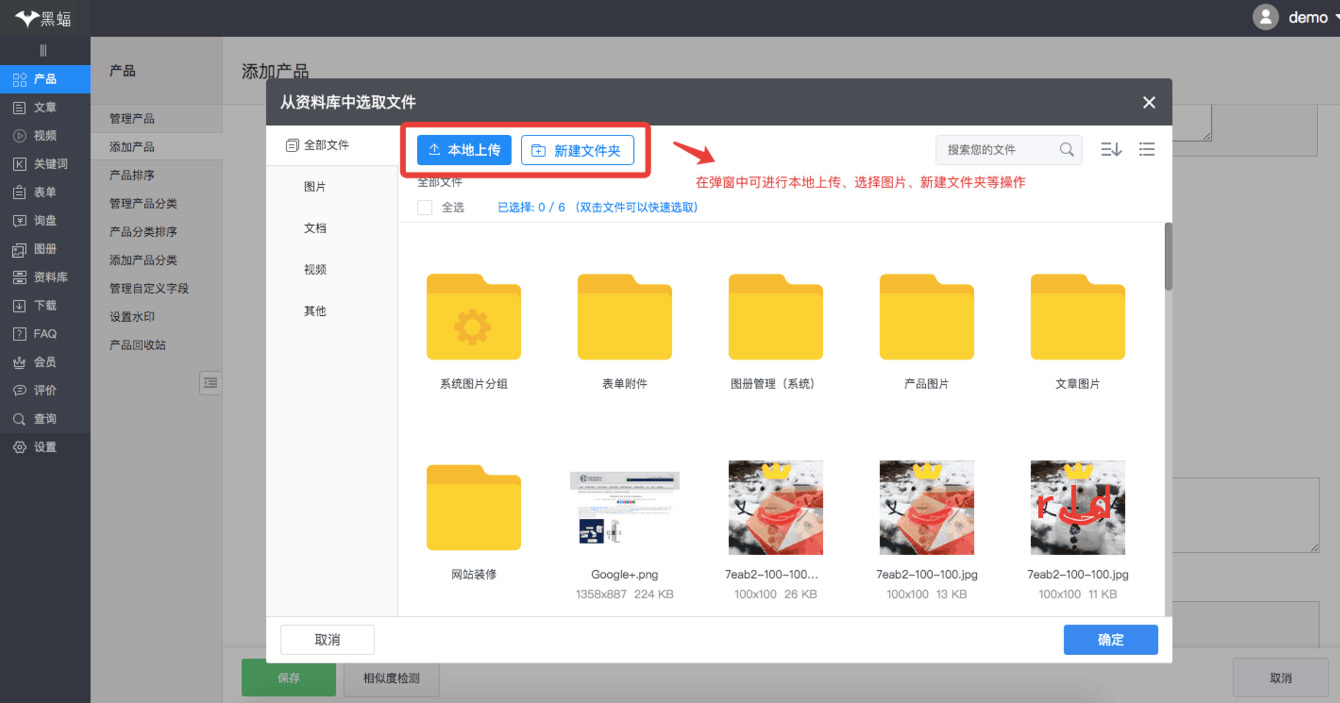This screenshot has width=1340, height=703.
Task: Switch to list view icon
Action: point(1147,149)
